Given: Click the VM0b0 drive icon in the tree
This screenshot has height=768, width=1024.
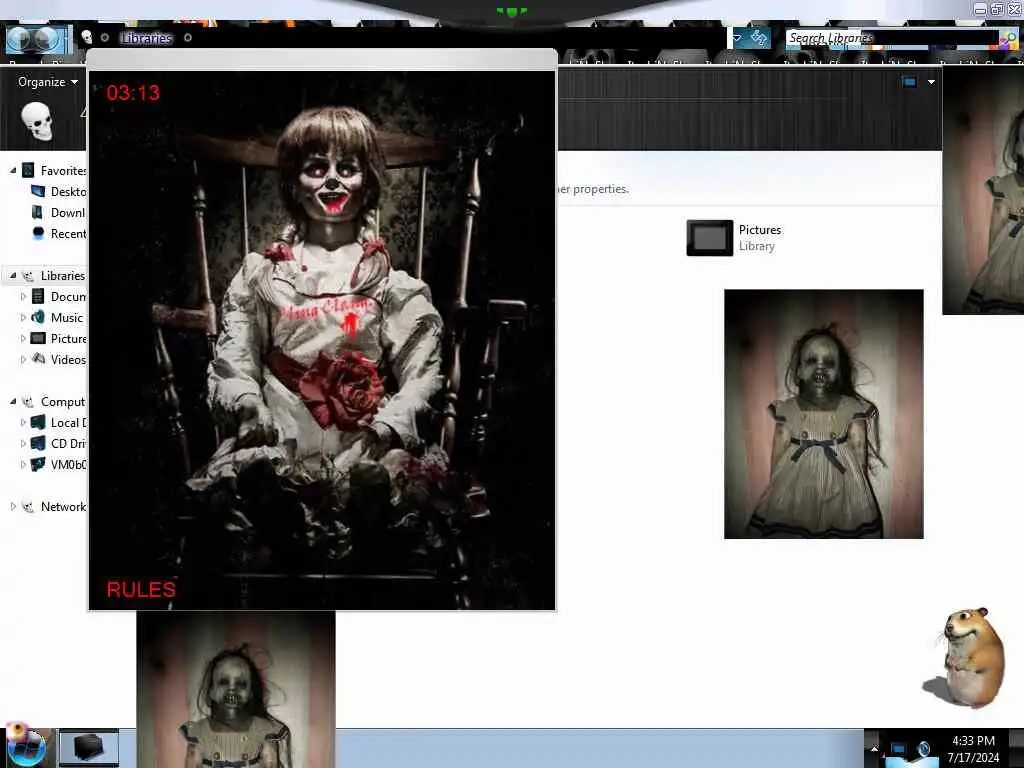Looking at the screenshot, I should pos(39,464).
